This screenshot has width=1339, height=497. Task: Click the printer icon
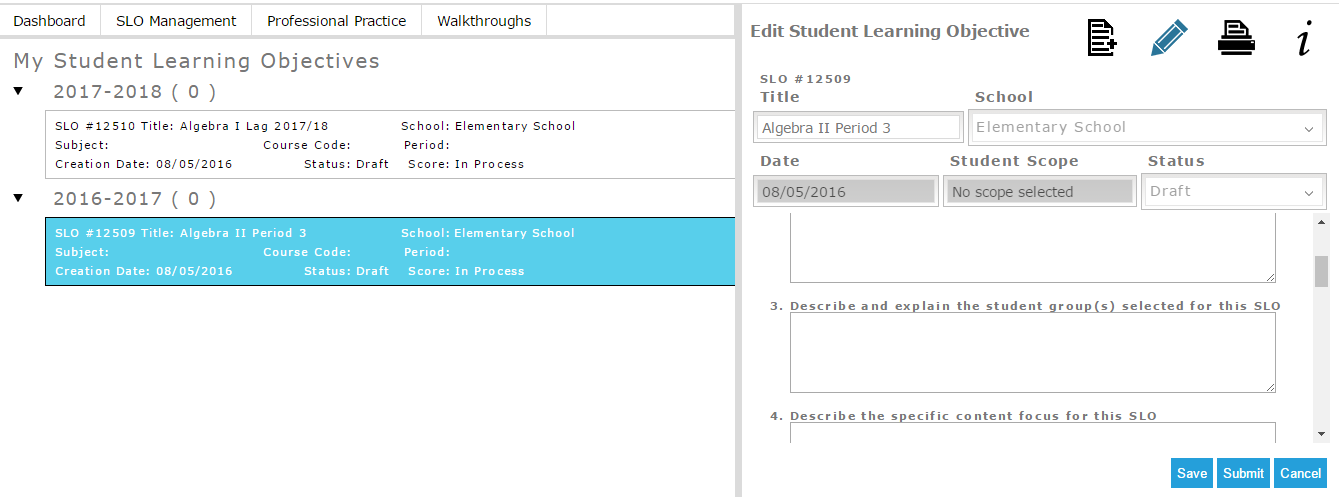pyautogui.click(x=1236, y=38)
